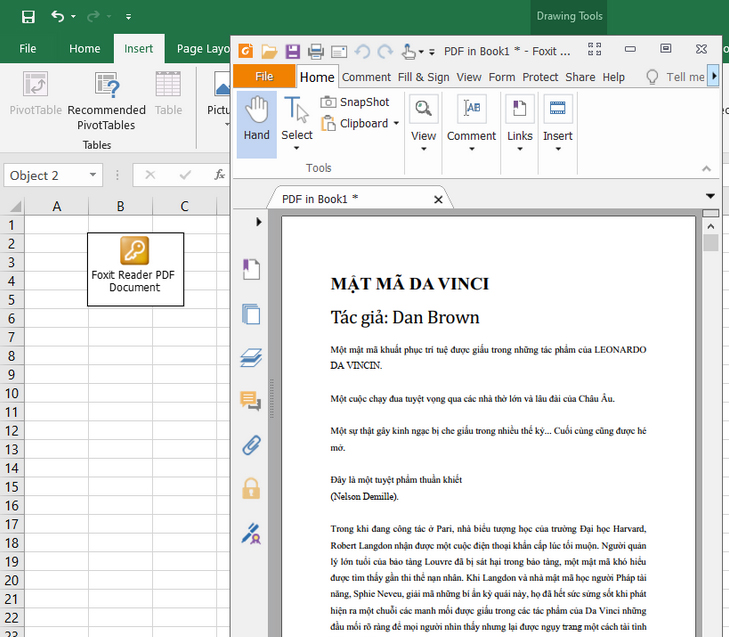Open the Comments panel

(251, 401)
